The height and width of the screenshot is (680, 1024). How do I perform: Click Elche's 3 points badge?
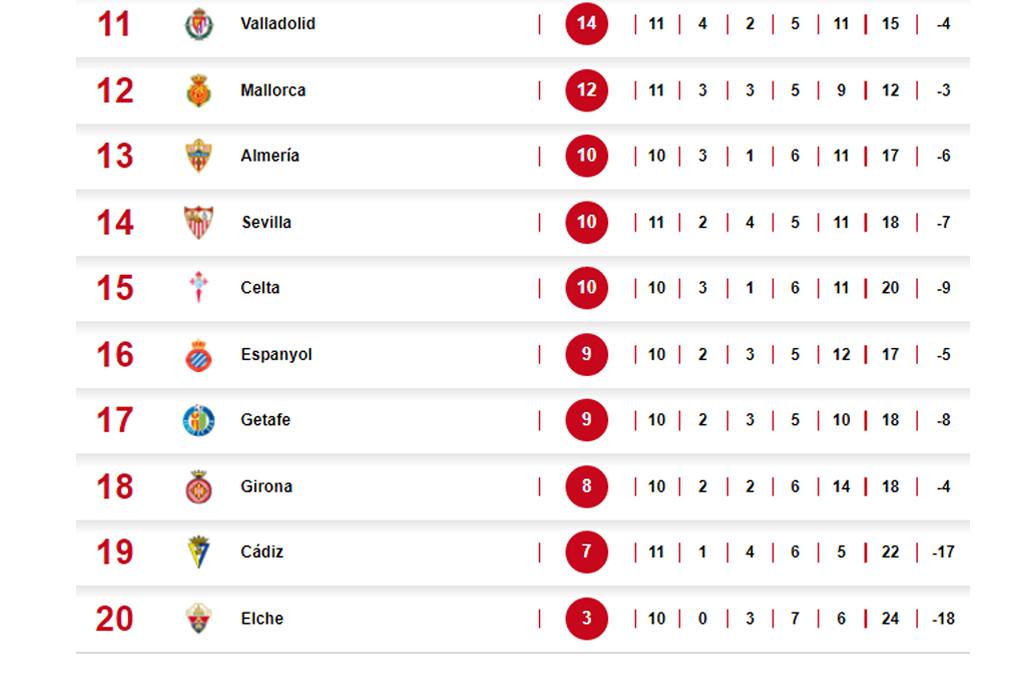click(x=586, y=619)
